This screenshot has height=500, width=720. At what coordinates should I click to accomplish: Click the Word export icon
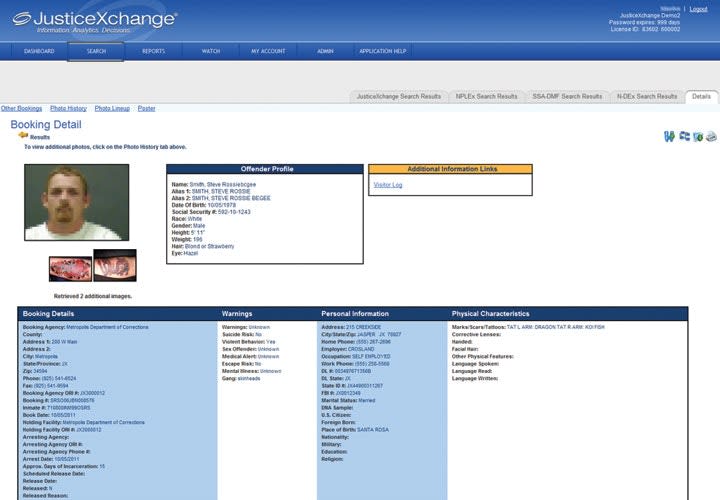tap(669, 136)
